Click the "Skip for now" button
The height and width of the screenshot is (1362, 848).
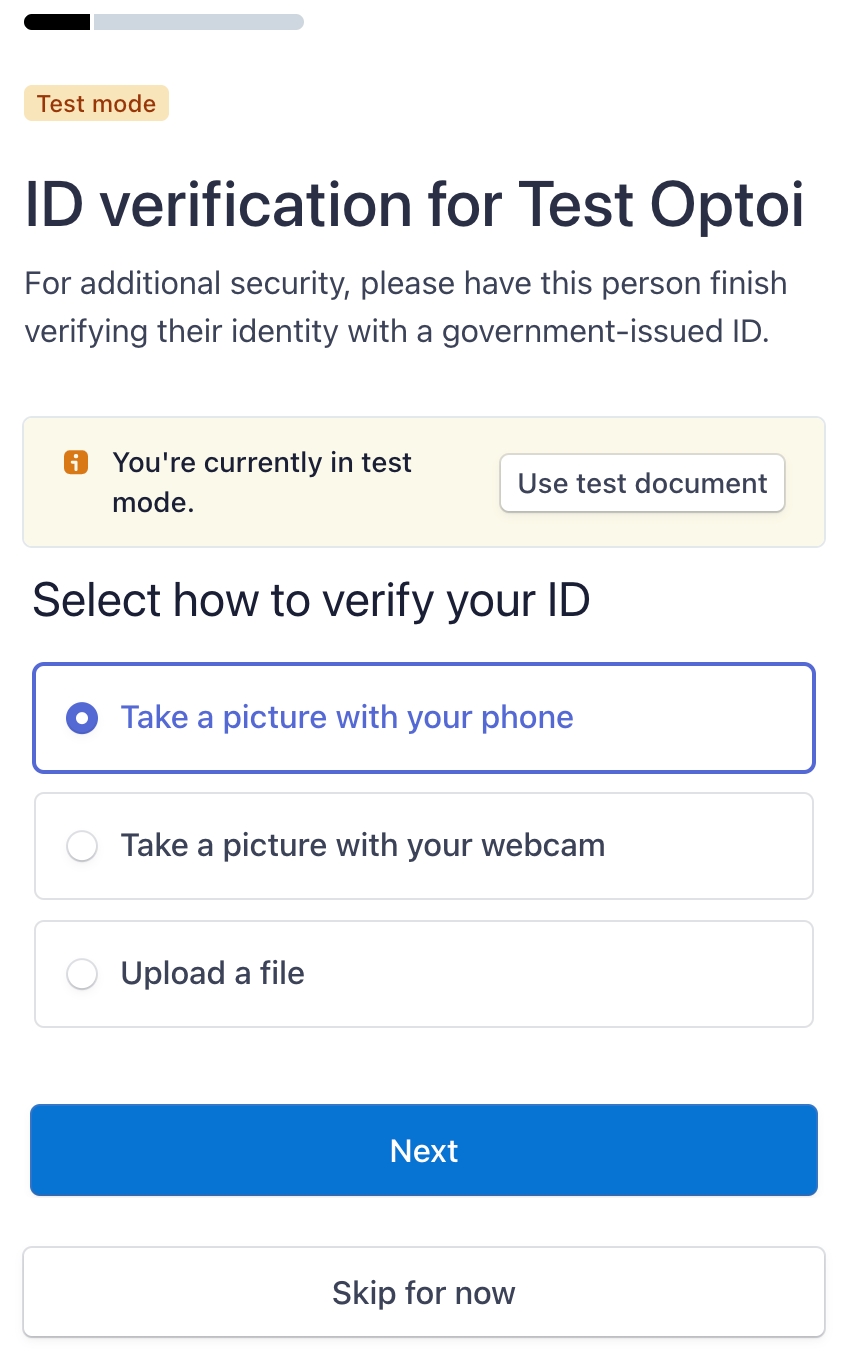click(x=424, y=1293)
